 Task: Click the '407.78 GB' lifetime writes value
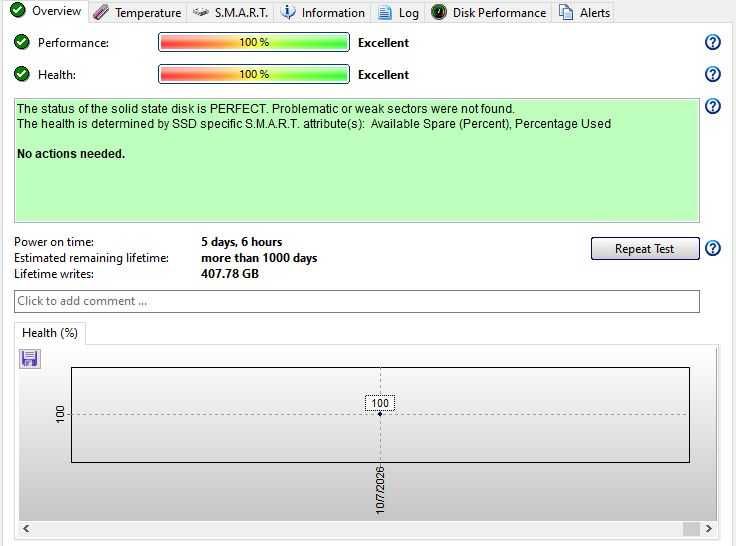230,274
